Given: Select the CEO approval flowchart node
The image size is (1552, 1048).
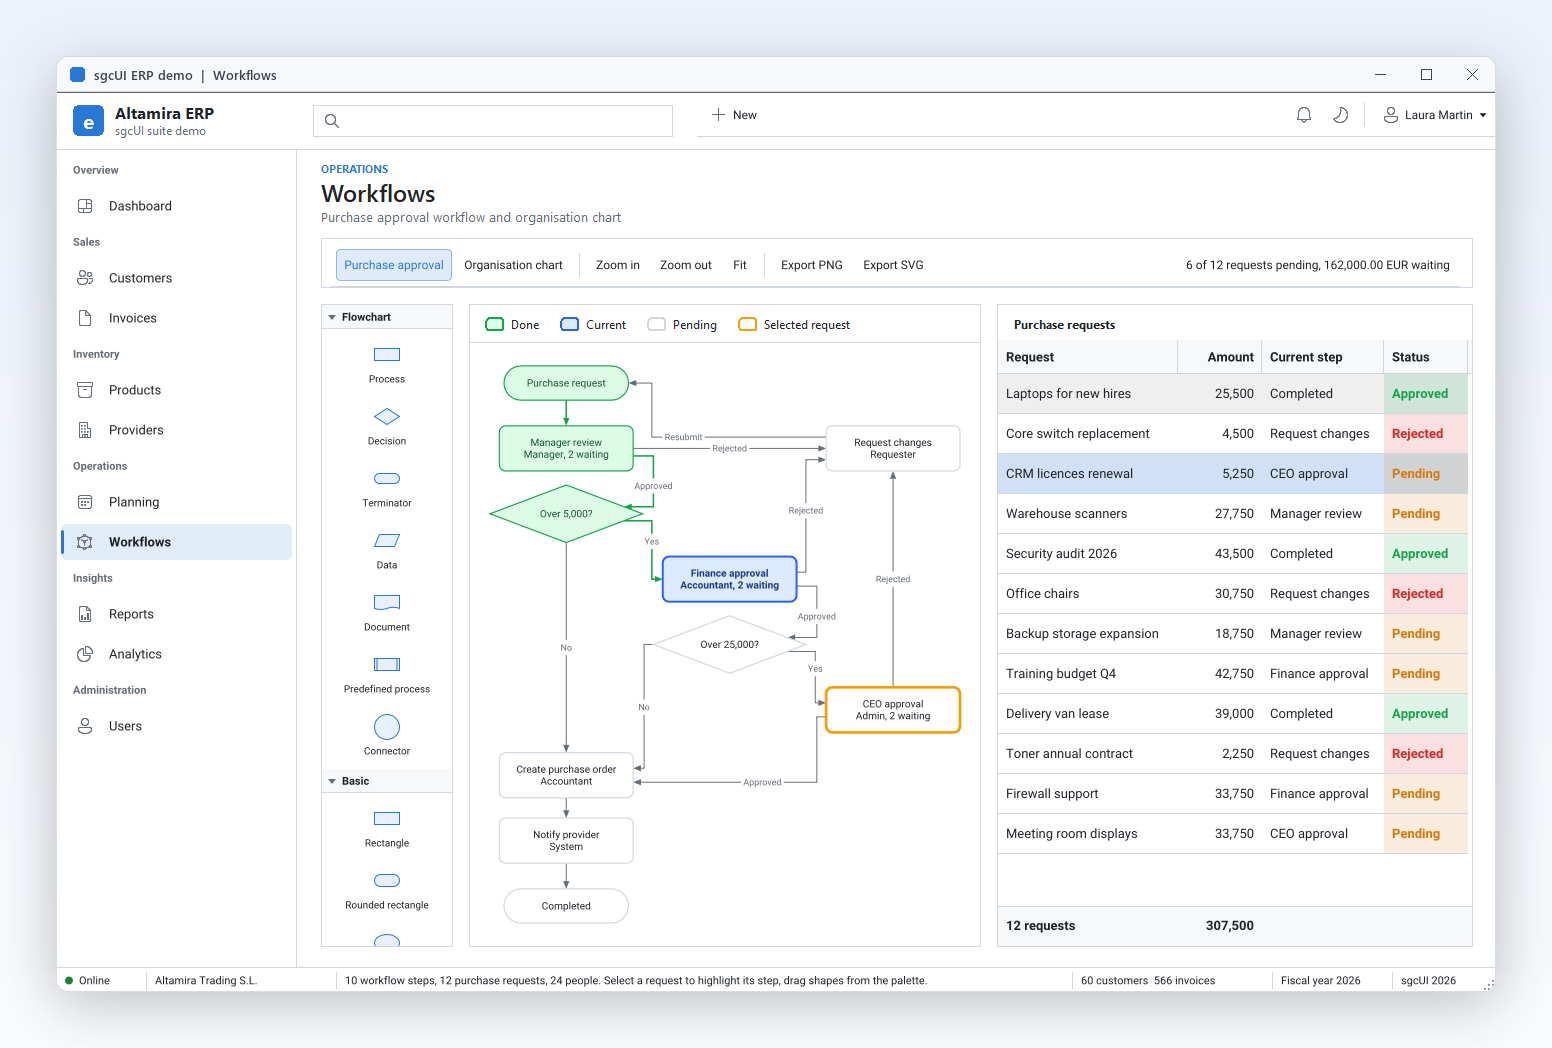Looking at the screenshot, I should pos(893,709).
